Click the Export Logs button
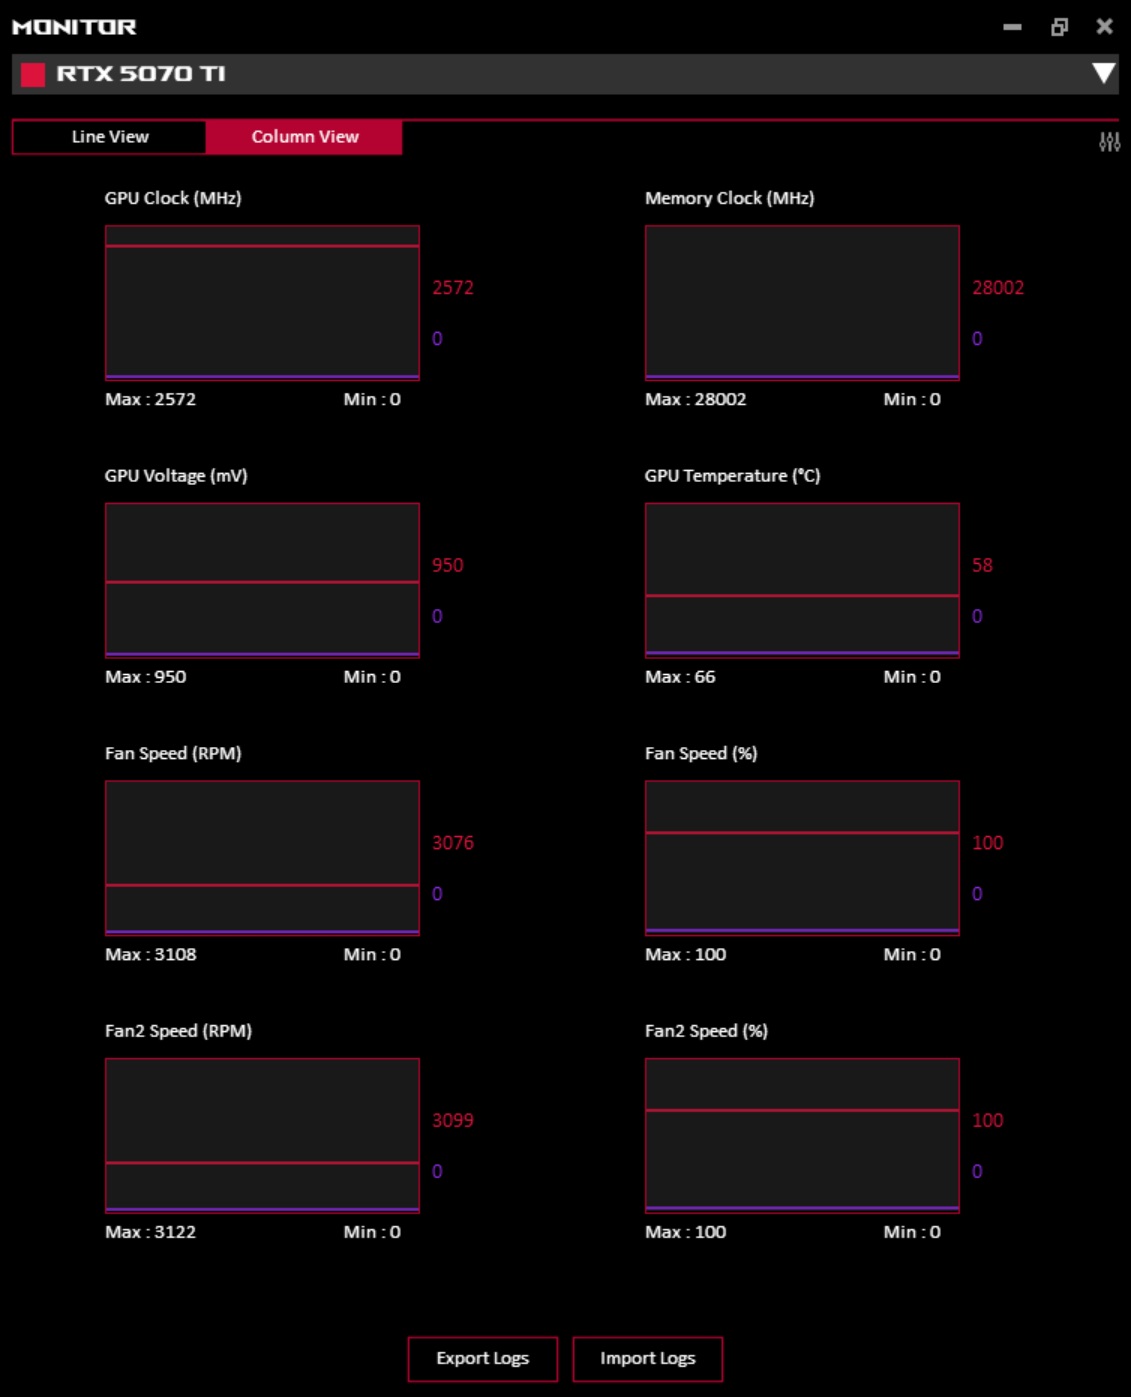This screenshot has height=1397, width=1131. click(x=482, y=1358)
